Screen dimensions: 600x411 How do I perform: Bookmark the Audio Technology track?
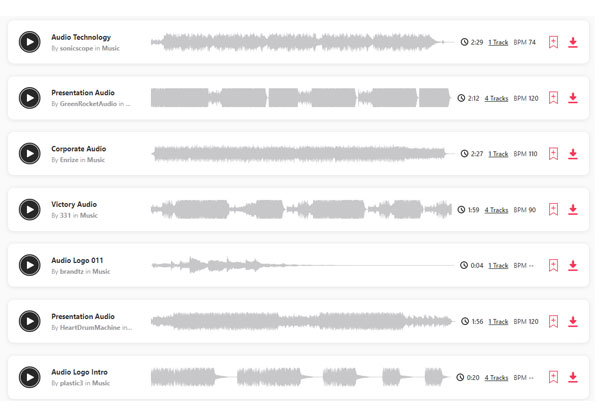pos(553,42)
